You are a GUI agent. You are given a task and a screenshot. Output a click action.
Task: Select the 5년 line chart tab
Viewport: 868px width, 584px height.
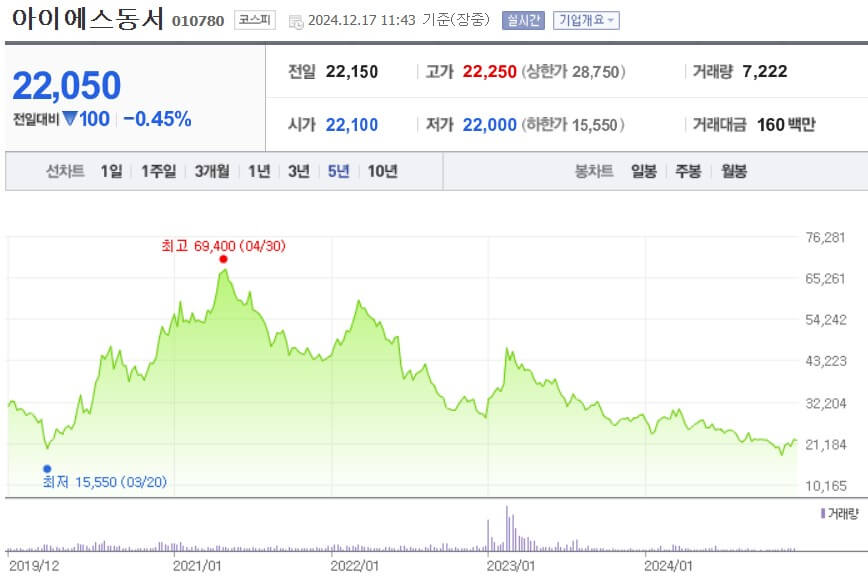[339, 171]
